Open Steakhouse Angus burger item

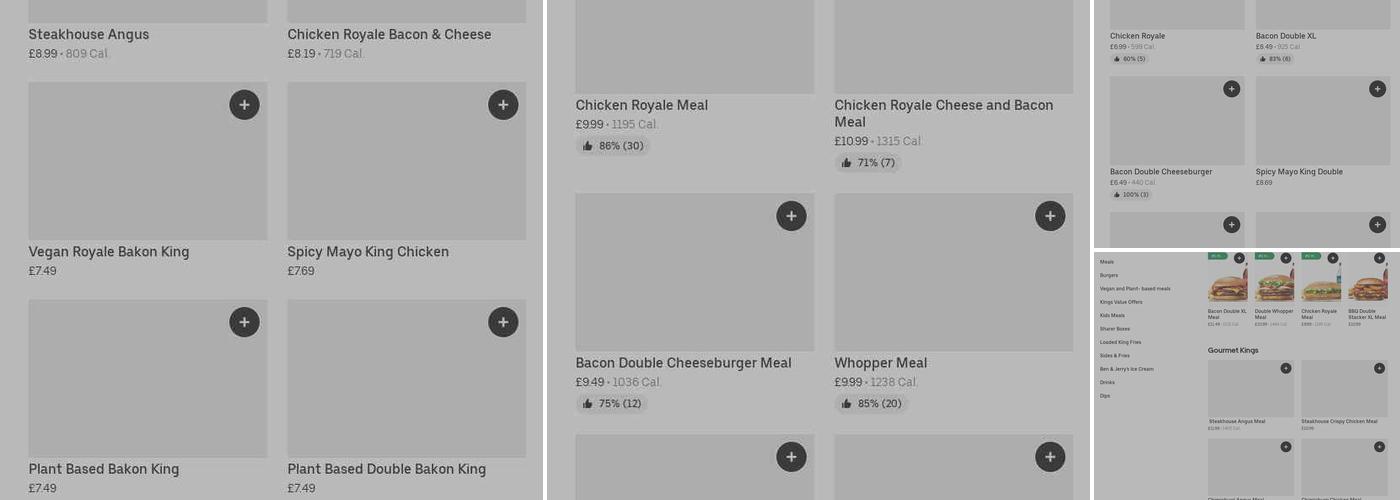[89, 35]
